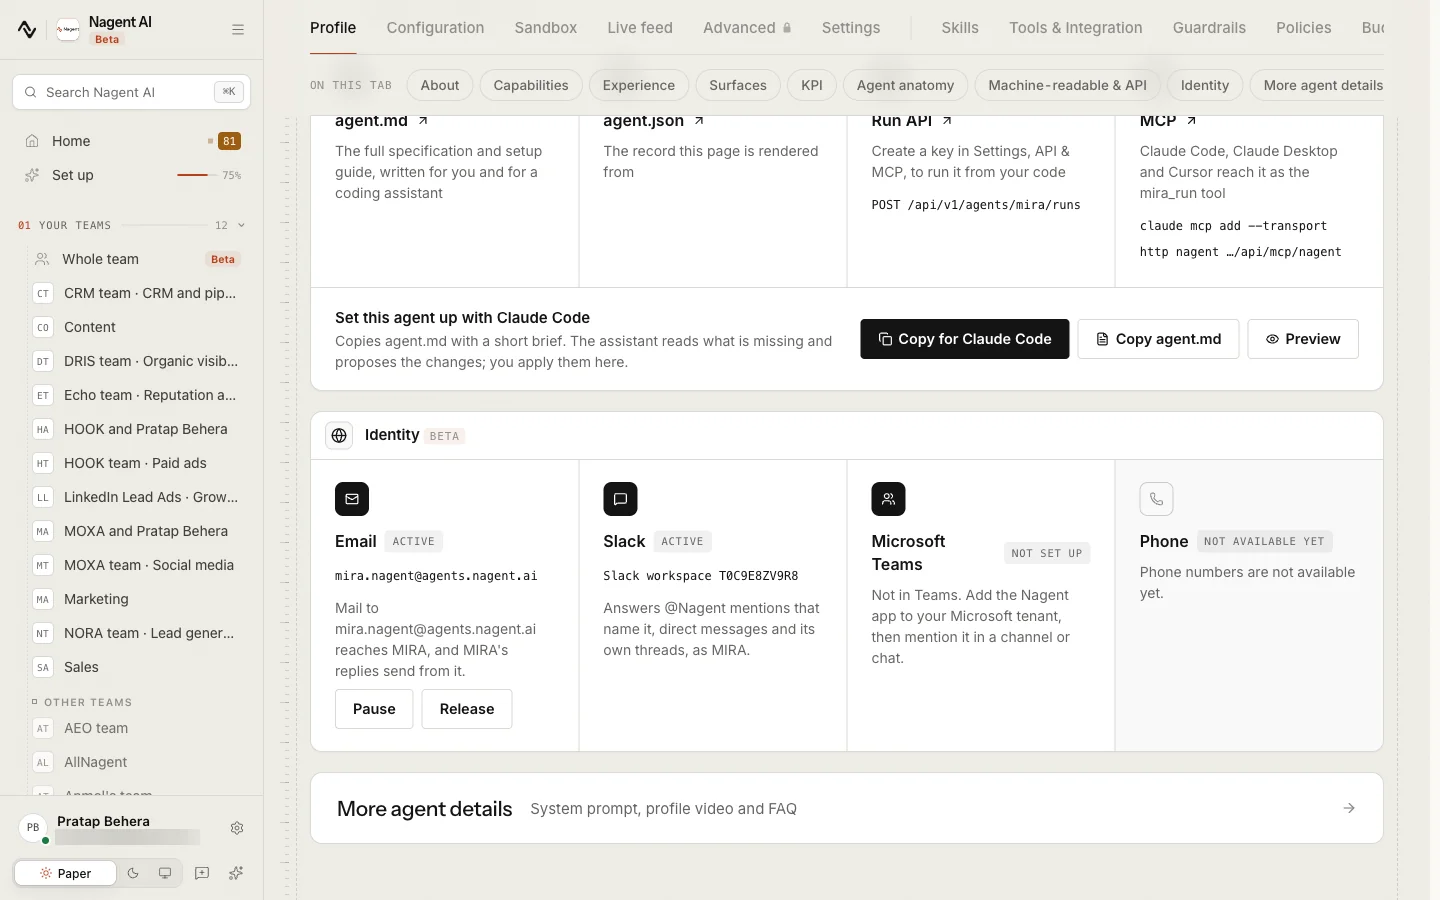Click the Microsoft Teams people icon
The width and height of the screenshot is (1440, 900).
(888, 499)
